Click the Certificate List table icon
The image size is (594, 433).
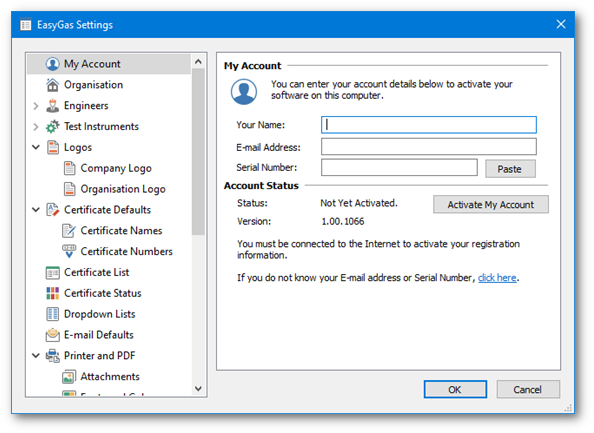point(53,272)
